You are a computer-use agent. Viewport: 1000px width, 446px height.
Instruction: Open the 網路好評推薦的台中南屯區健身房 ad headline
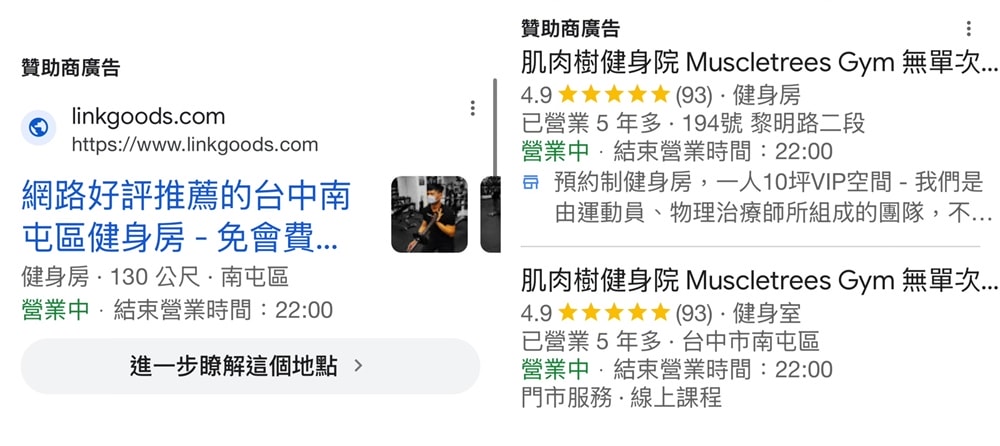[186, 216]
